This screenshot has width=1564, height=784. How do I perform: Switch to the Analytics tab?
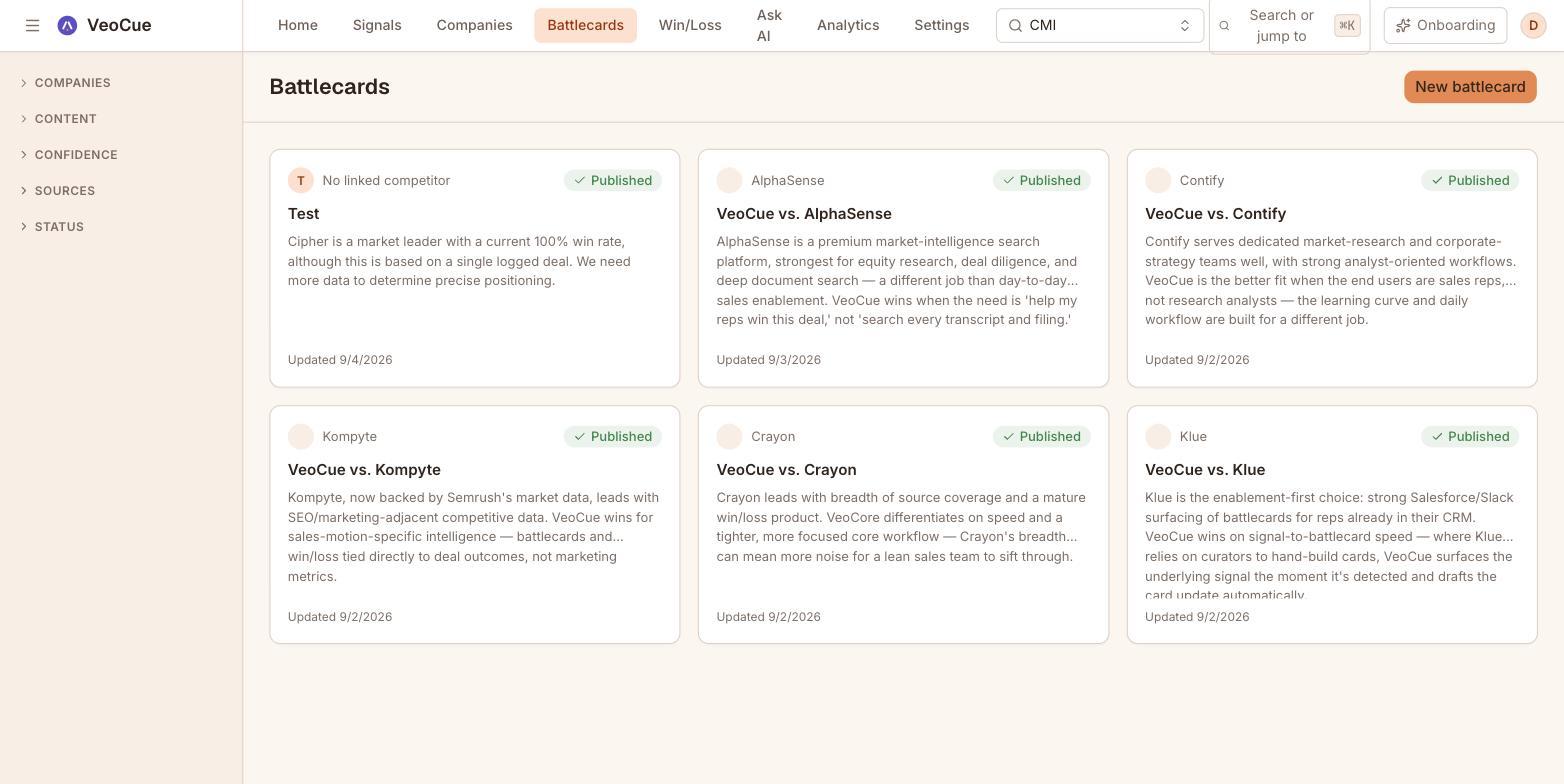click(x=848, y=25)
